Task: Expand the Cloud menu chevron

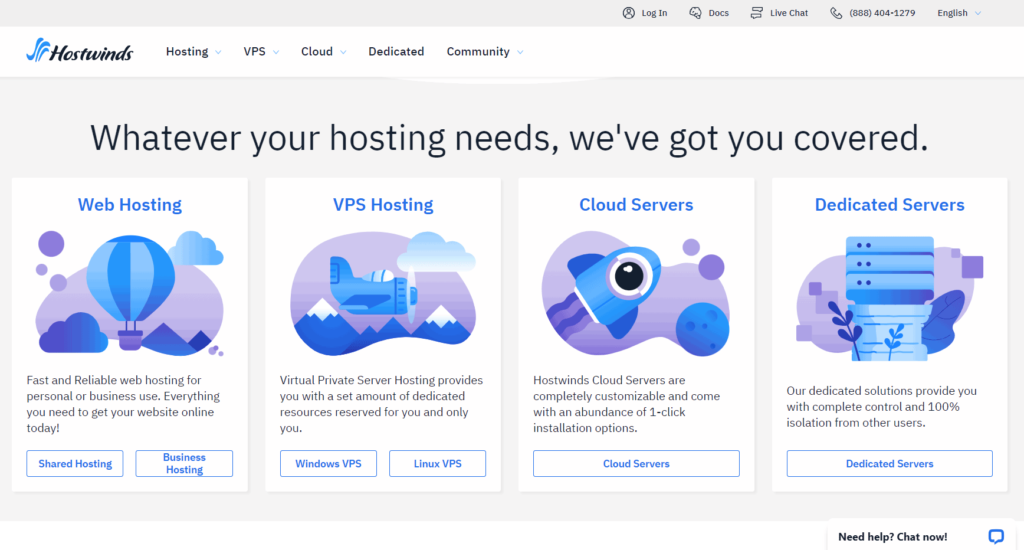Action: point(343,52)
